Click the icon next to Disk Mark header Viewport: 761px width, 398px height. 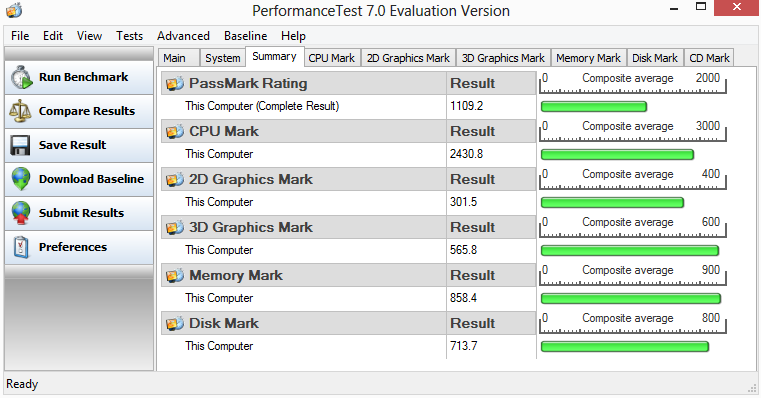(x=175, y=323)
